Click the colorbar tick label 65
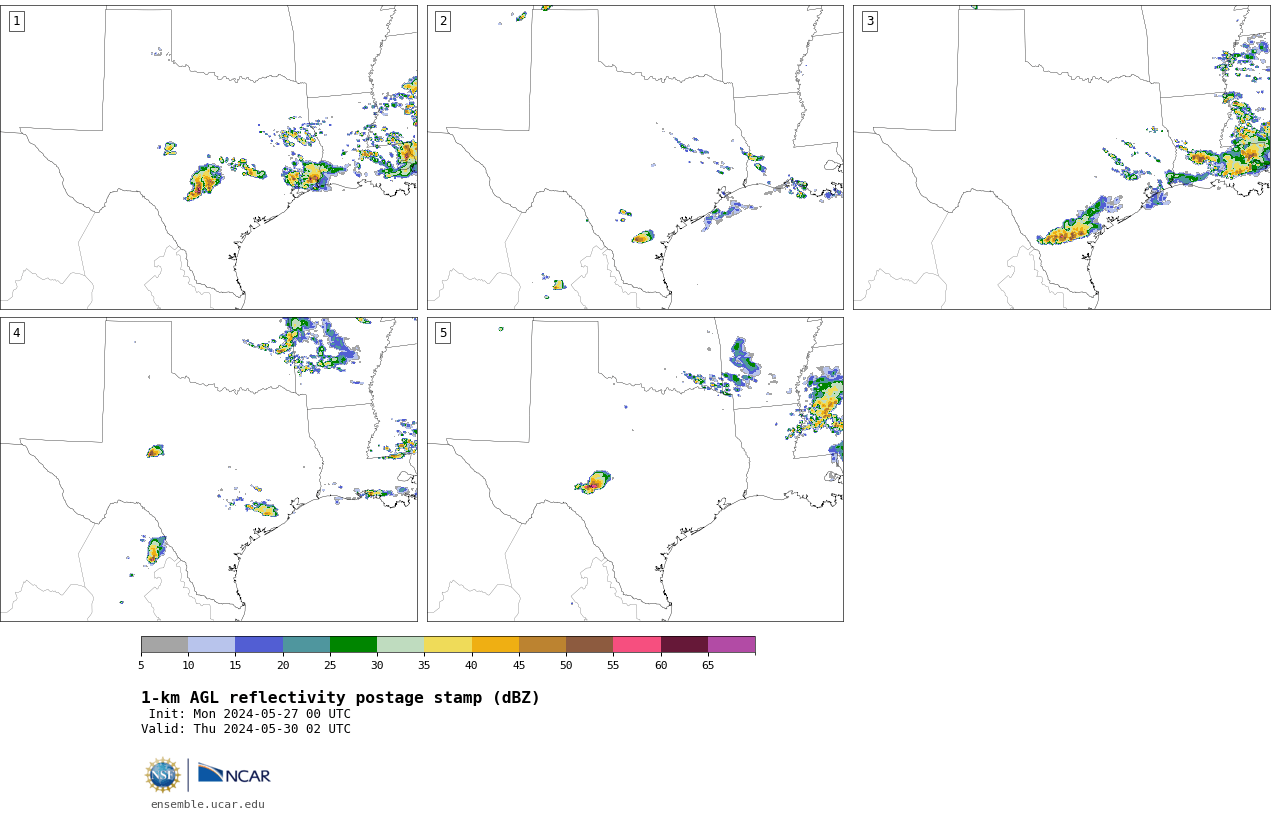Screen dimensions: 1280x815 click(x=708, y=665)
